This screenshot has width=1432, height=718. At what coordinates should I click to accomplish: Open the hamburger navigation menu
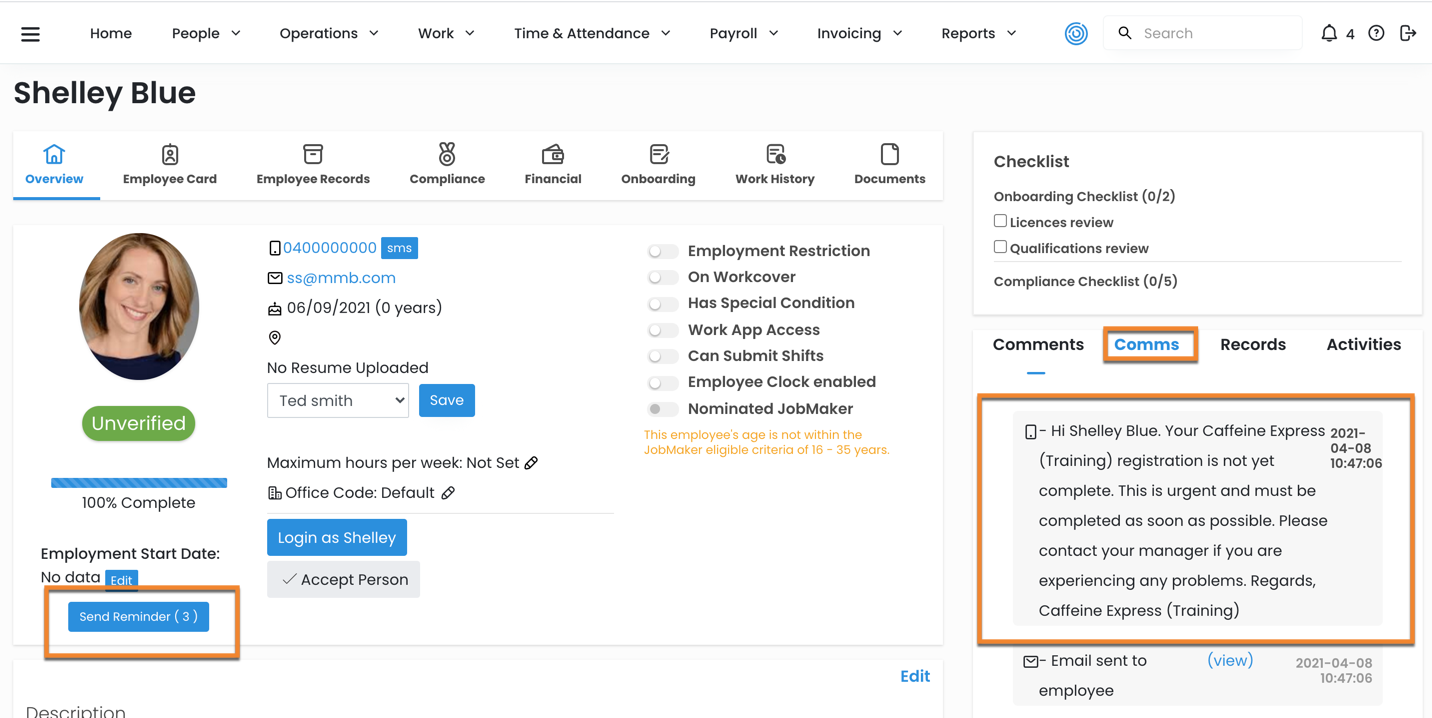31,34
